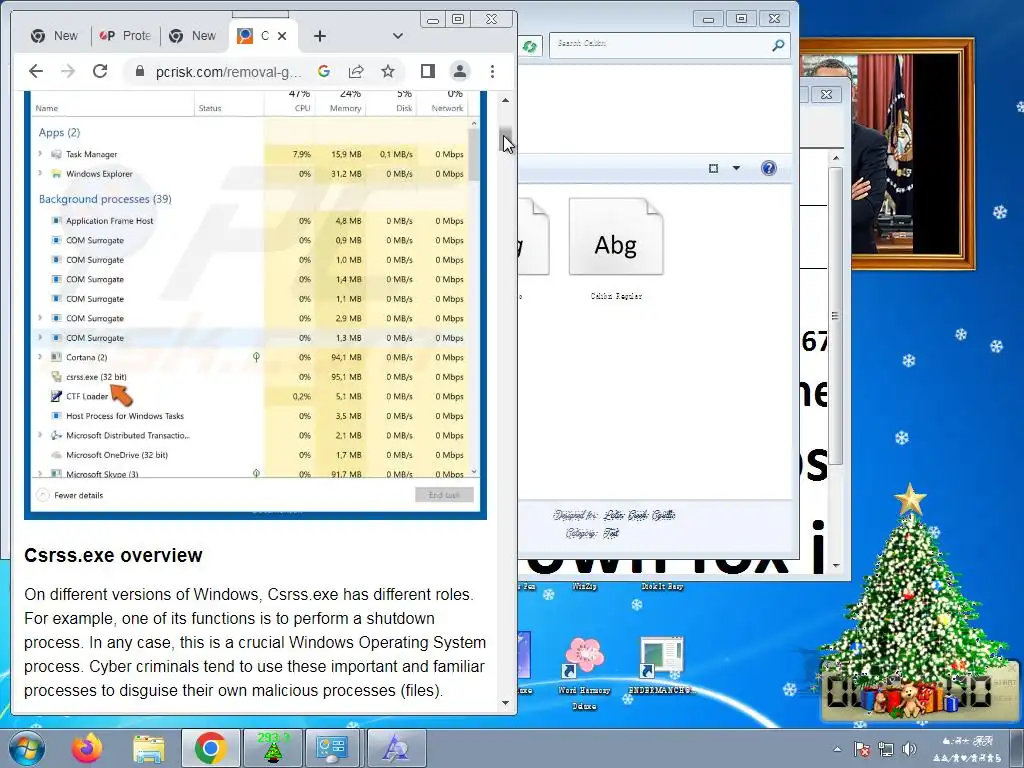This screenshot has height=768, width=1024.
Task: Open Chrome side panel
Action: (428, 71)
